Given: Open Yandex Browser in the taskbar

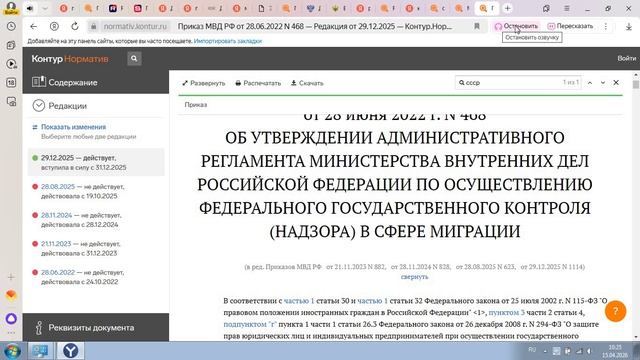Looking at the screenshot, I should pos(70,351).
